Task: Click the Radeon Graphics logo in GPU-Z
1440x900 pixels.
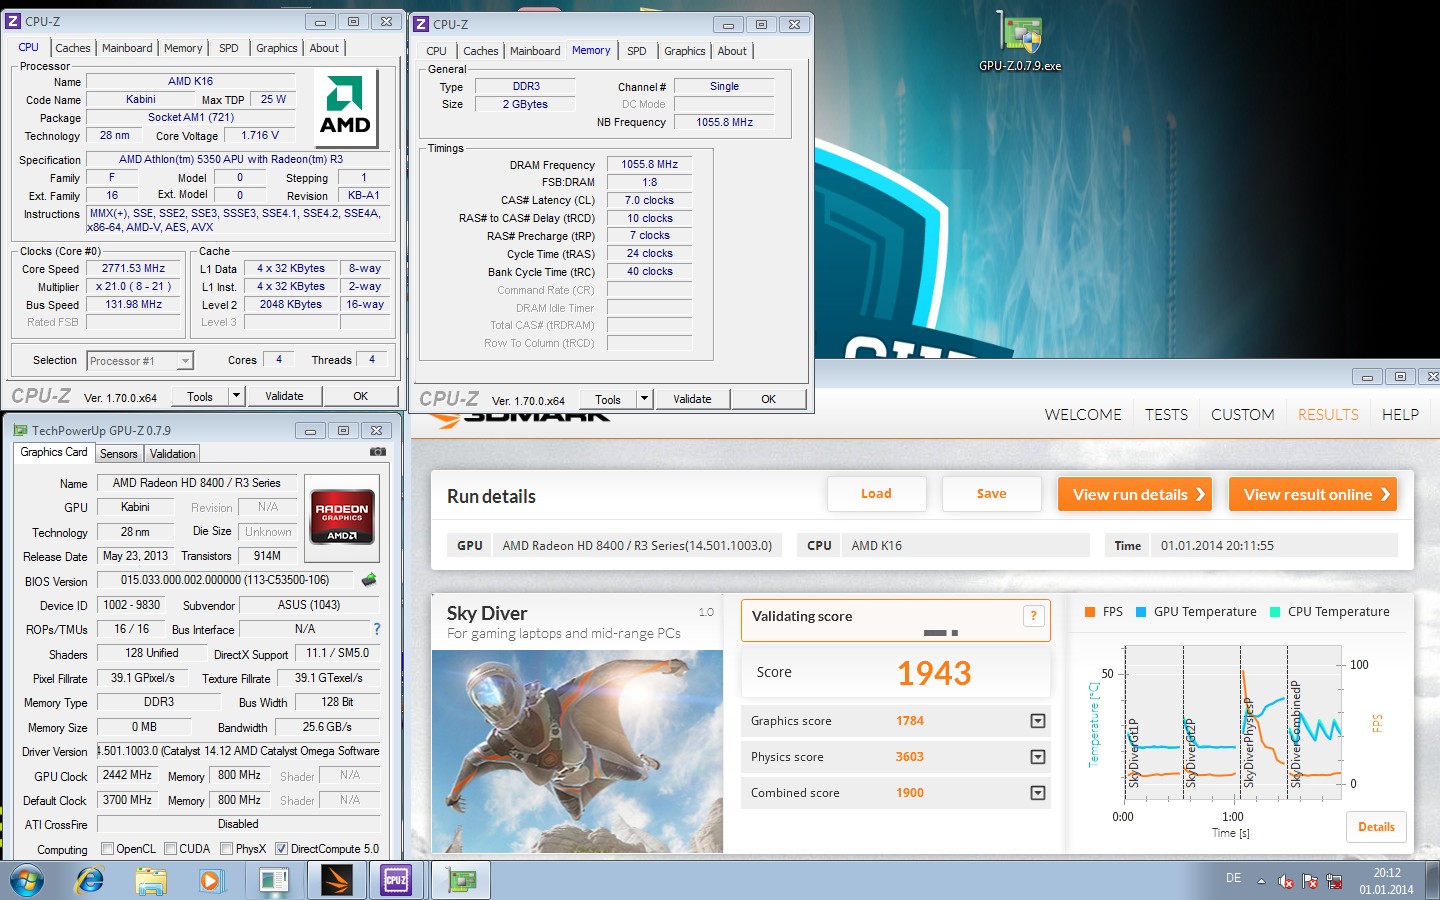Action: (342, 517)
